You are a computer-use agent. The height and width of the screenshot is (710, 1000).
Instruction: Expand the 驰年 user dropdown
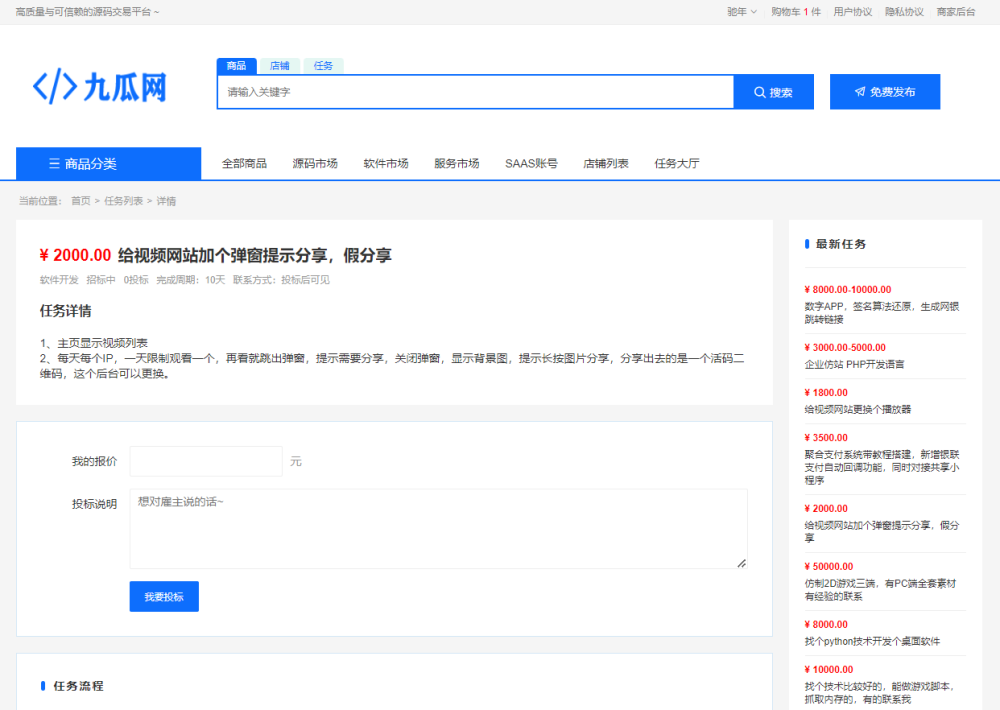click(x=741, y=12)
